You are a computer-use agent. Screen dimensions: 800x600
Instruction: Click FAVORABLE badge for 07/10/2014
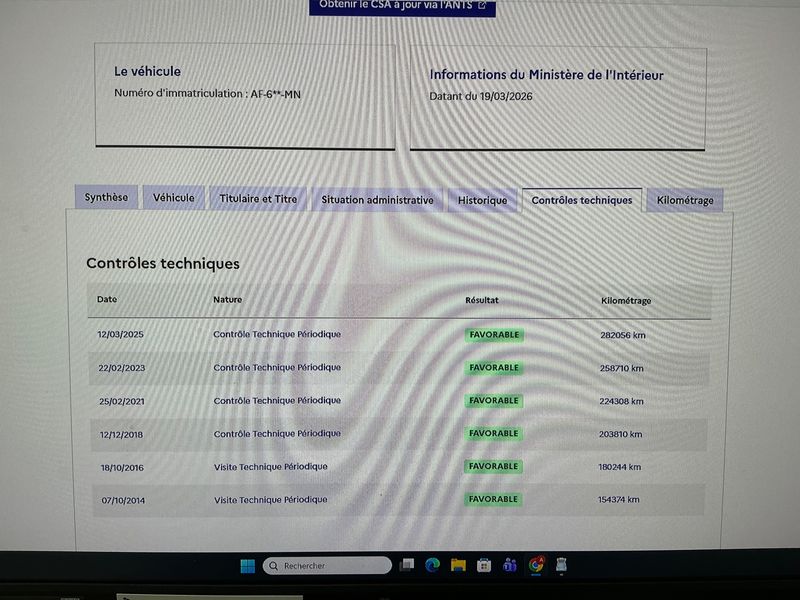(x=493, y=499)
